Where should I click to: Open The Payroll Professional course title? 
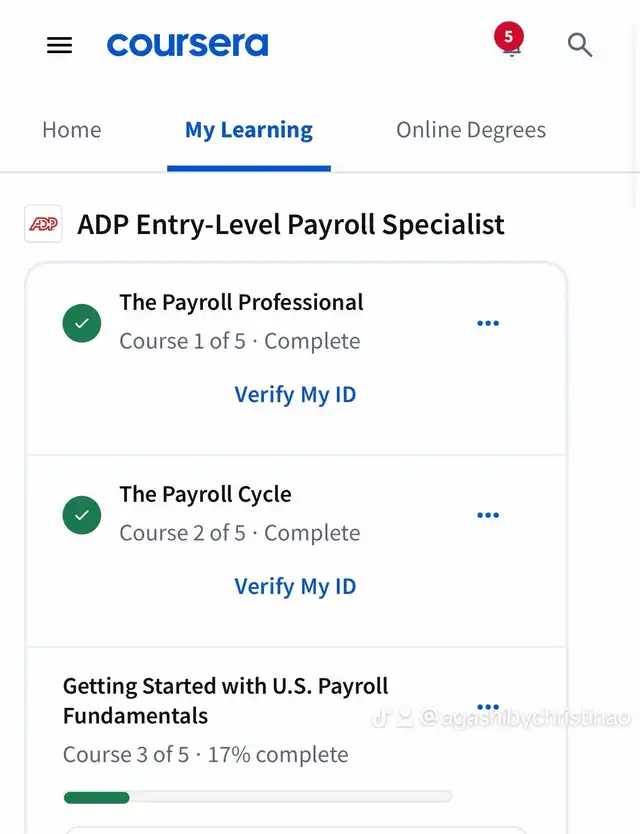241,302
